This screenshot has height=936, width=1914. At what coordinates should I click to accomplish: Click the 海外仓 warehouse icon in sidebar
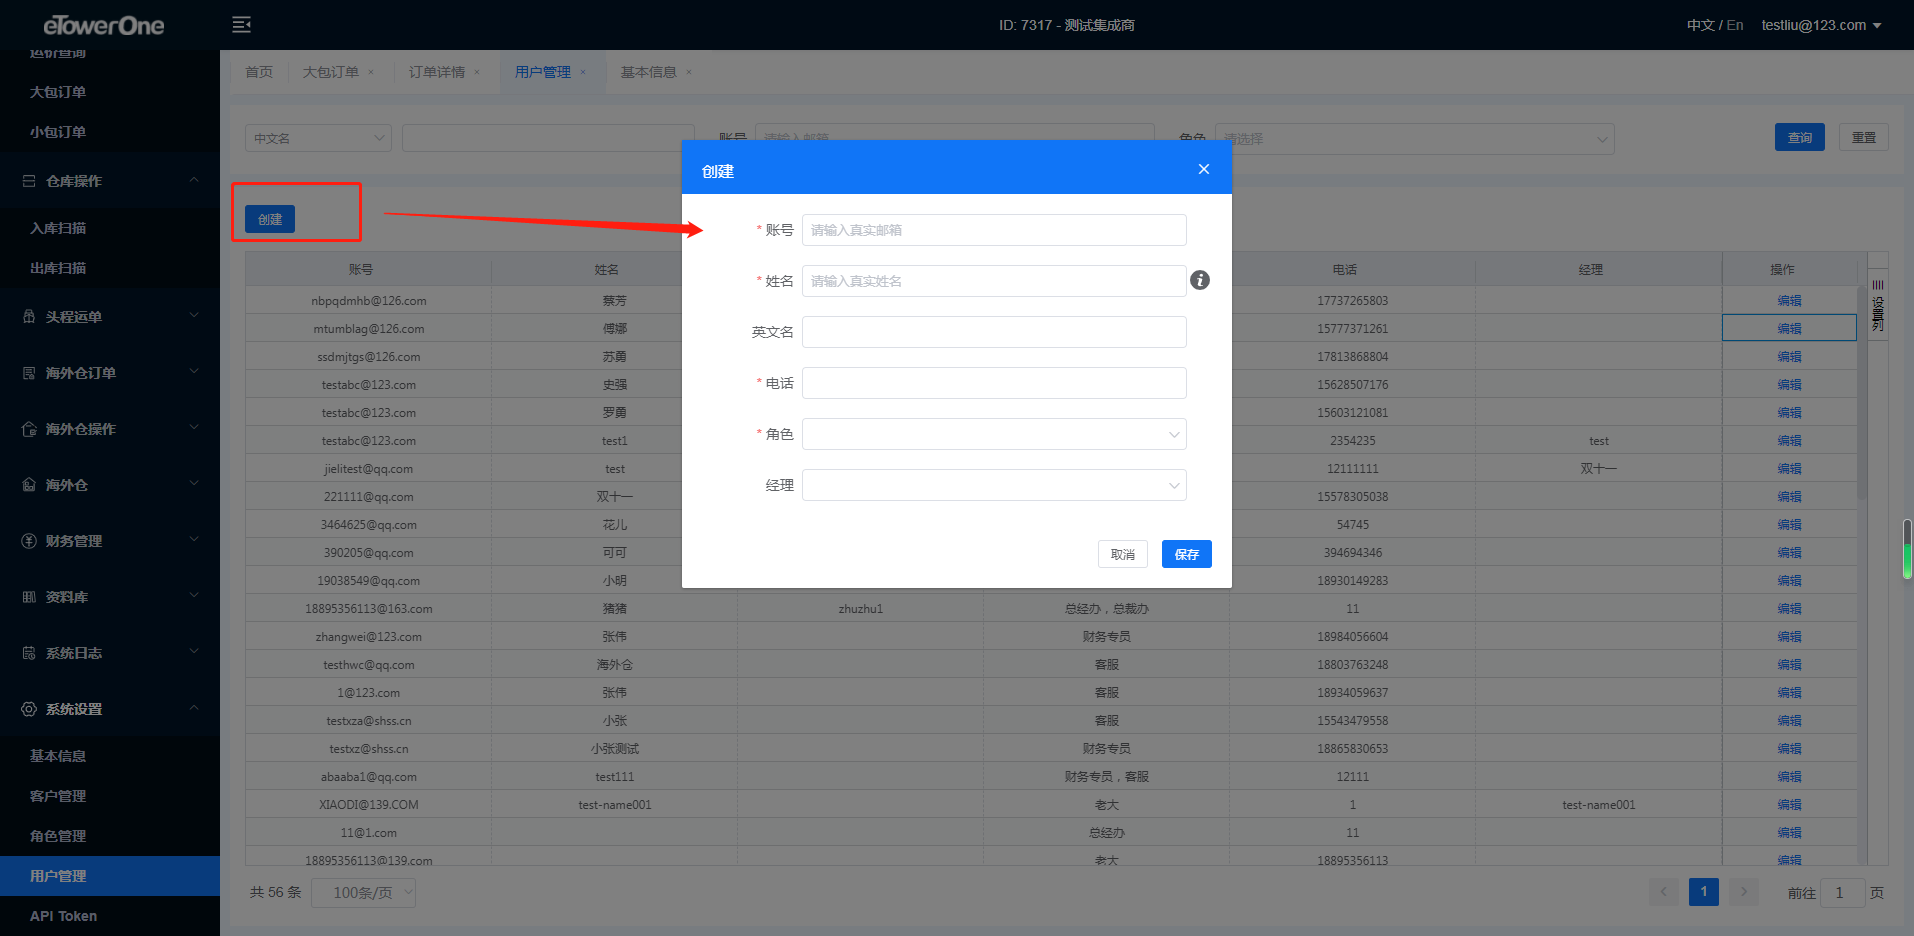(x=29, y=485)
